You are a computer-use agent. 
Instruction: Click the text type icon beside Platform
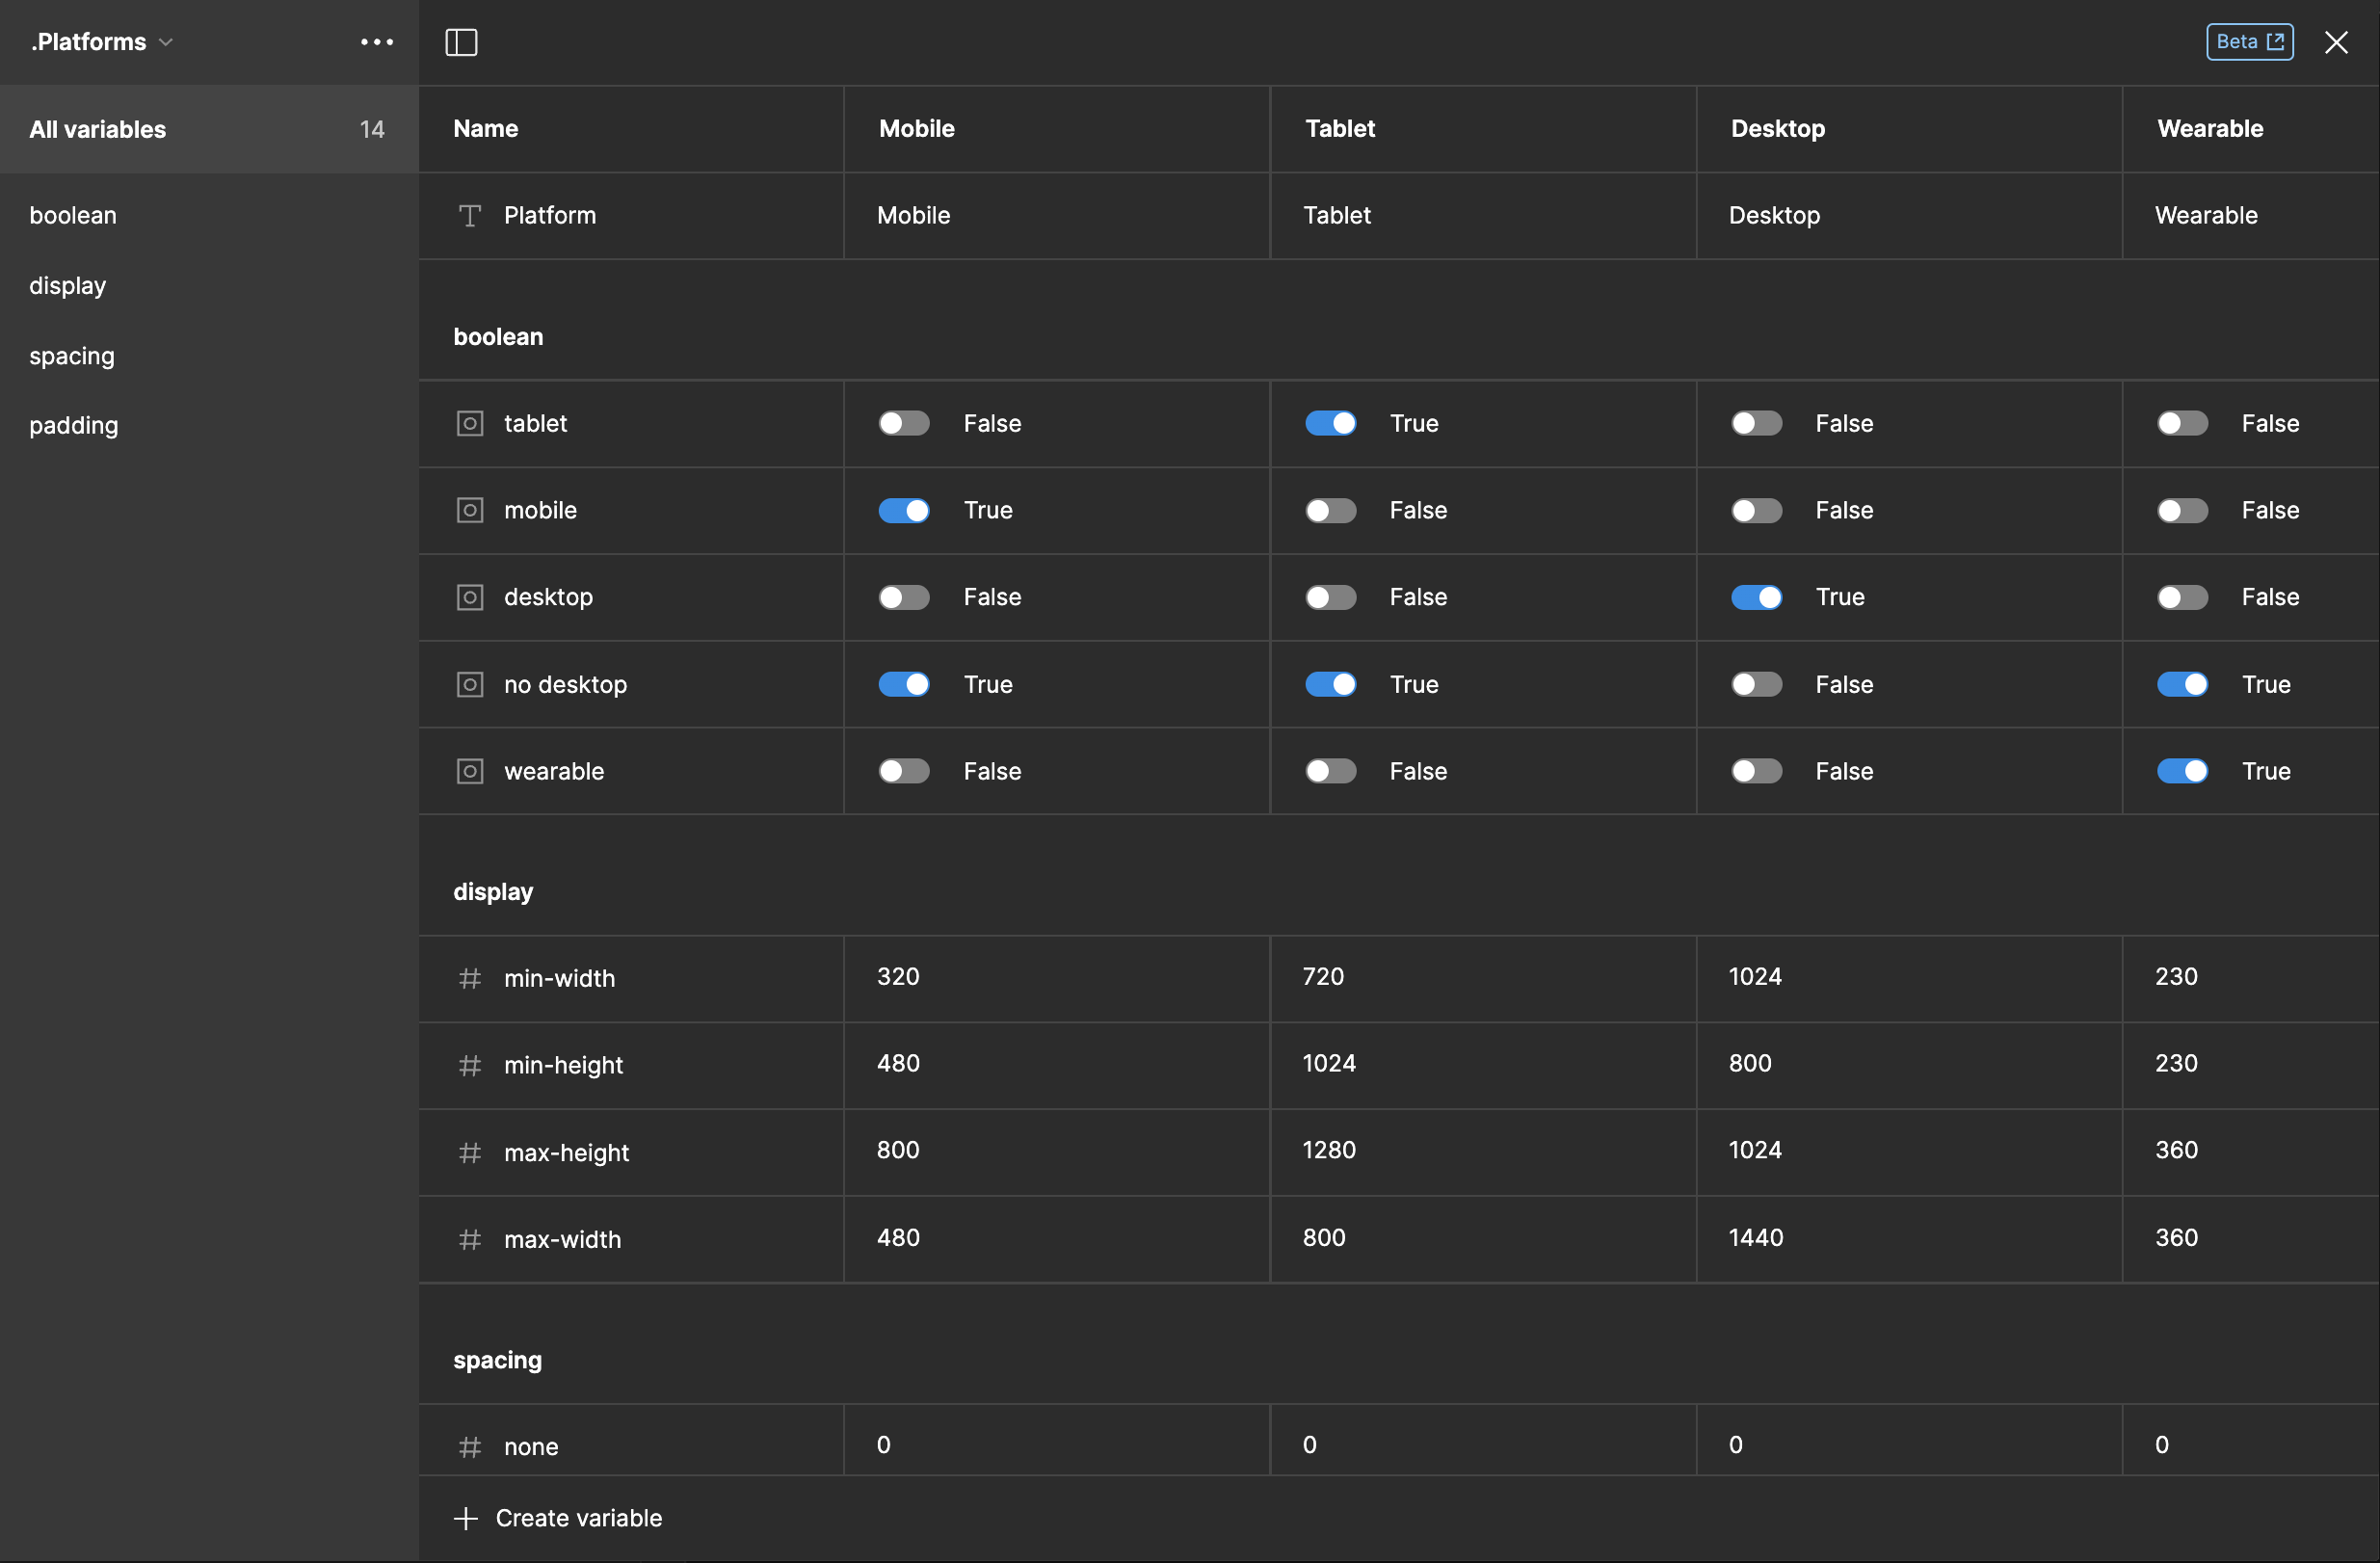click(469, 216)
